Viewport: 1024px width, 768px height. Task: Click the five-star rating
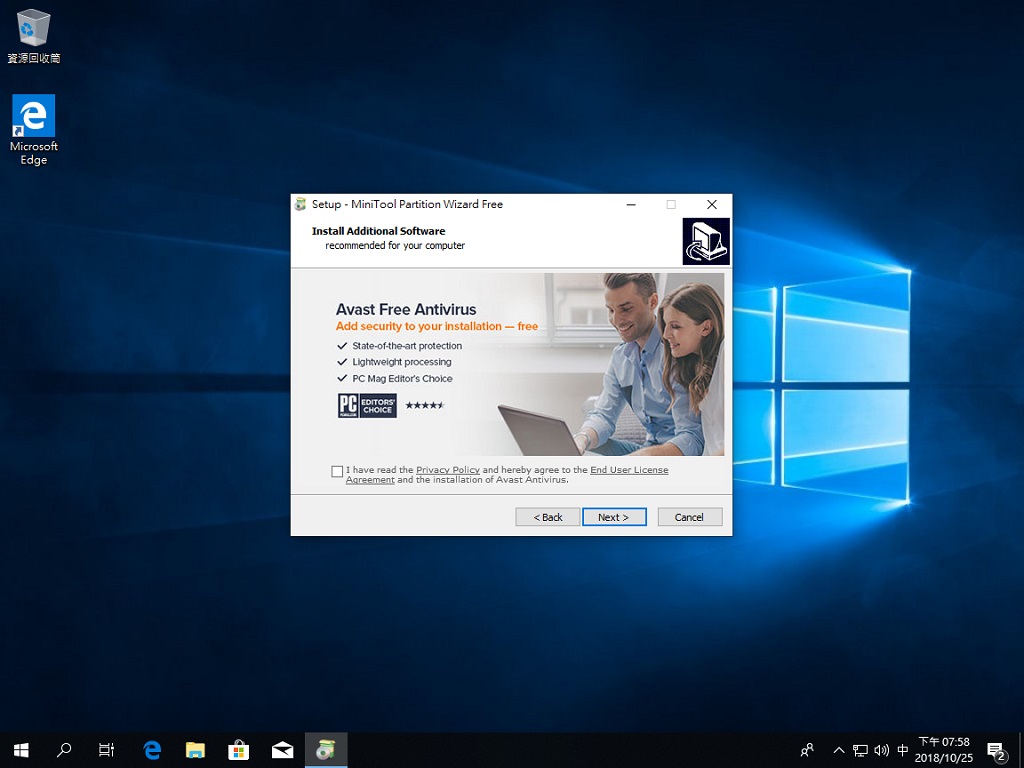point(424,406)
